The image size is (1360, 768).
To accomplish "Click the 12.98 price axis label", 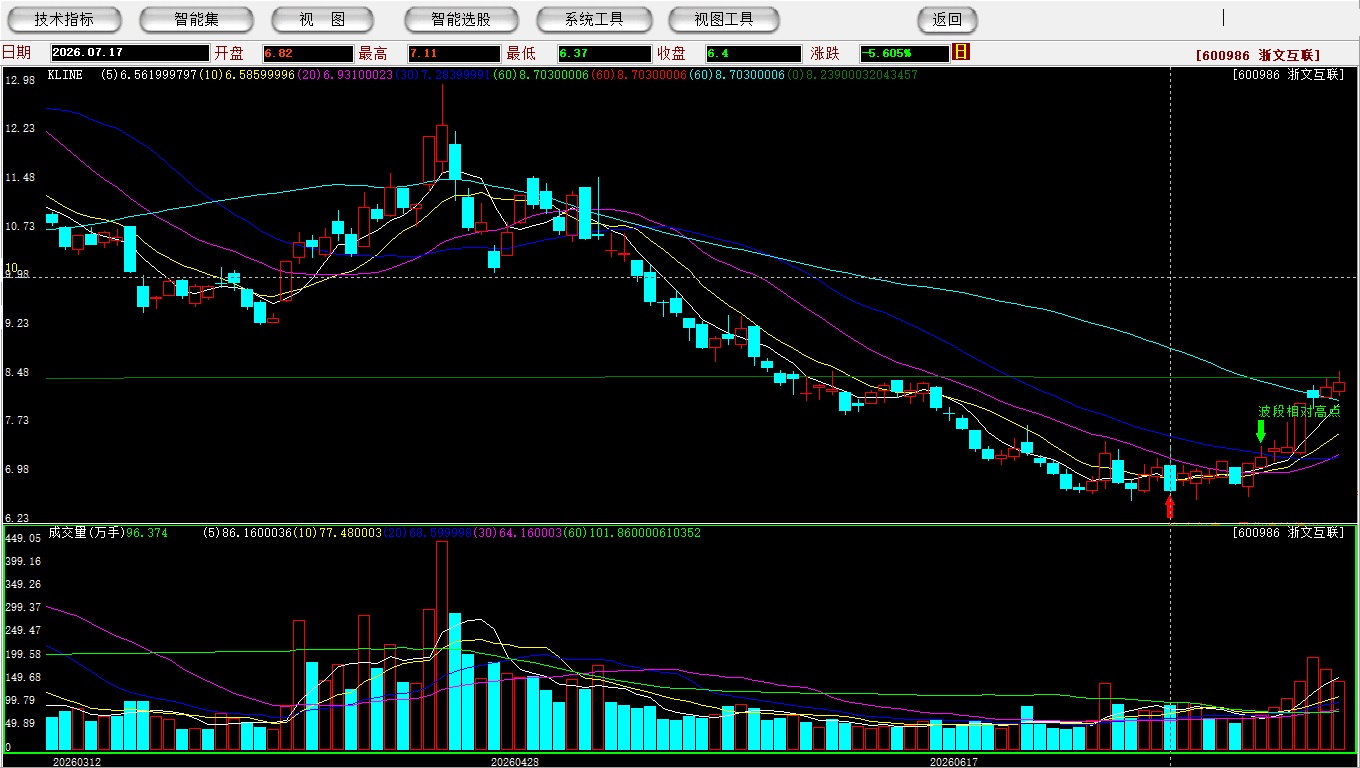I will pos(20,80).
